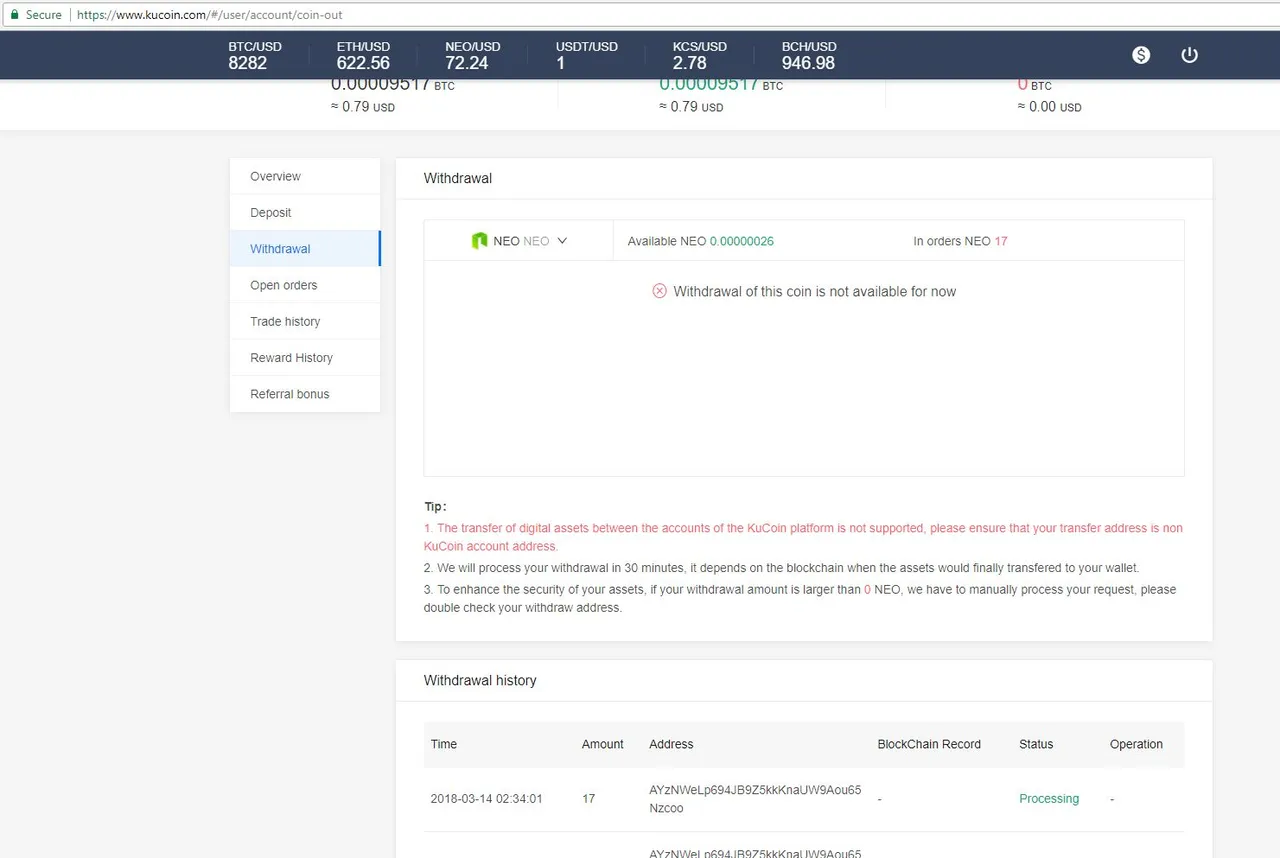Click the ETH/USD 622.56 ticker
The image size is (1280, 858).
[363, 55]
